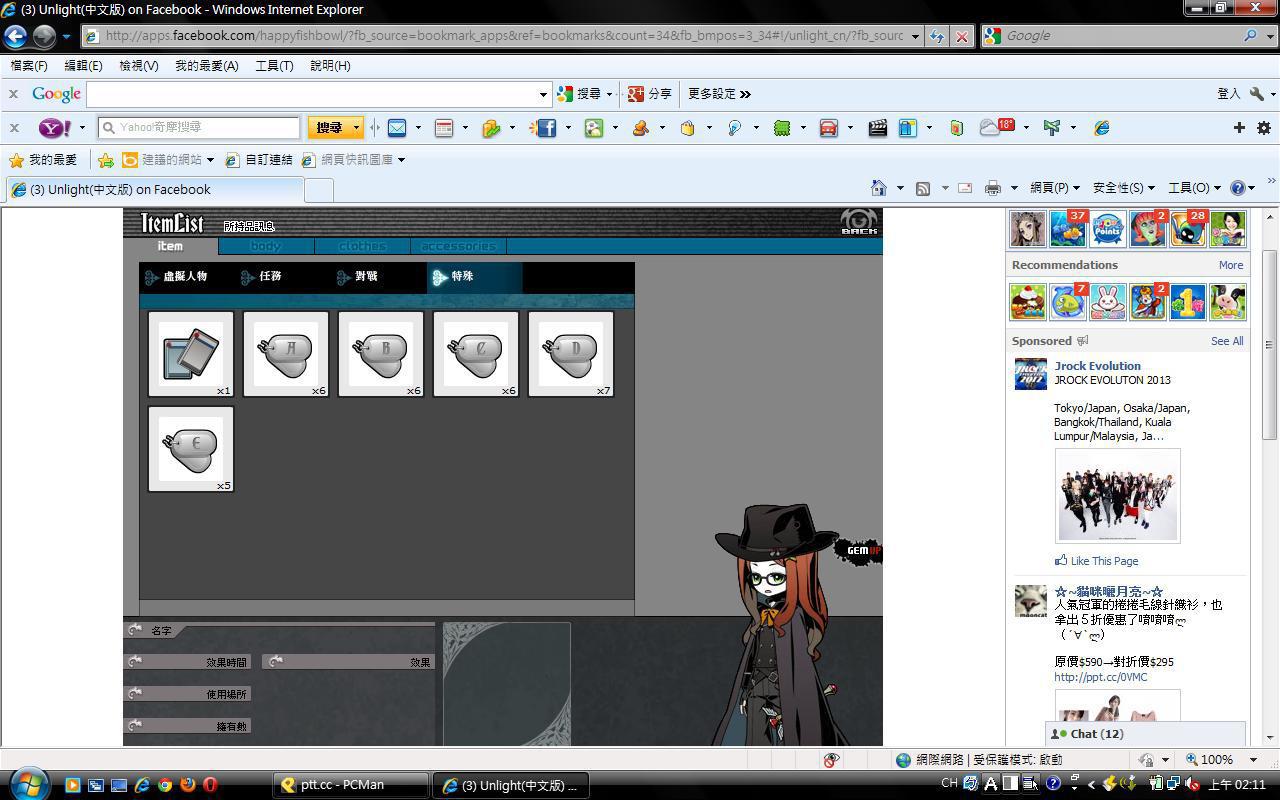This screenshot has width=1280, height=800.
Task: Click the BACK icon in ItemList
Action: pyautogui.click(x=858, y=222)
